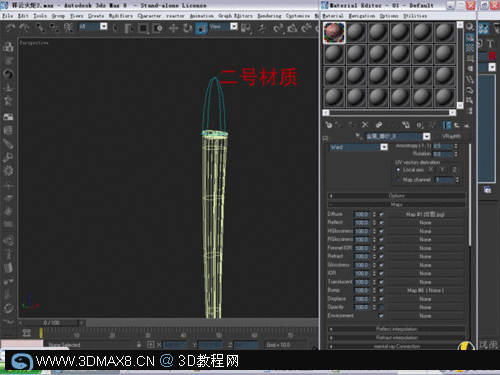
Task: Choose the Select and Link tool
Action: [41, 28]
